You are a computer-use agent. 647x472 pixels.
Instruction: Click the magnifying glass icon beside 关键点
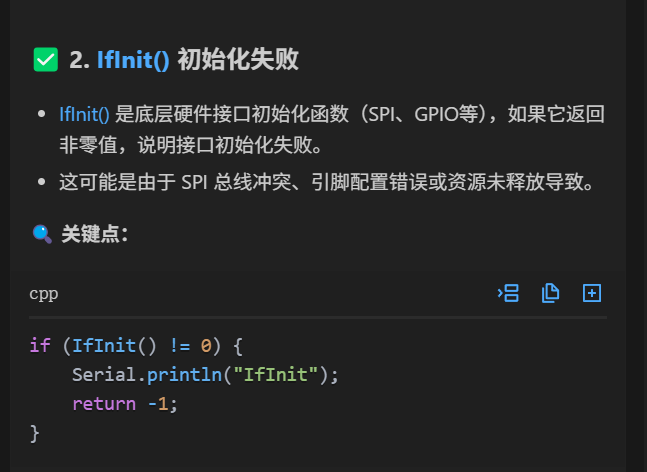point(42,234)
